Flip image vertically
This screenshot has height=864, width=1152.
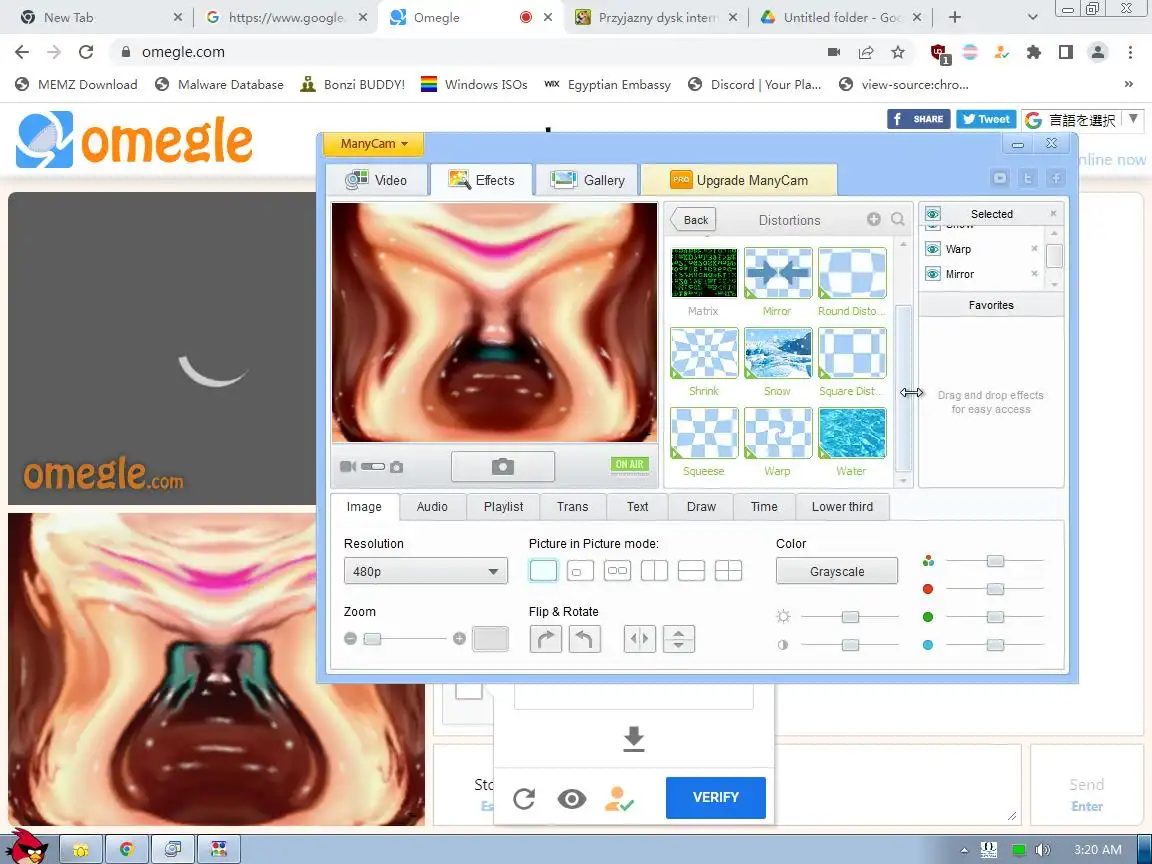tap(678, 639)
